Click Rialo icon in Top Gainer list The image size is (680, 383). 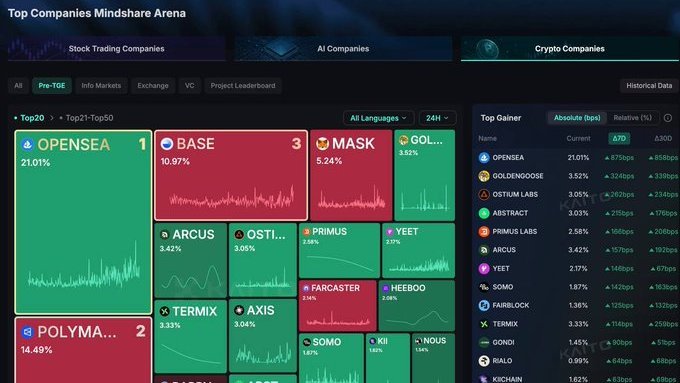[484, 360]
